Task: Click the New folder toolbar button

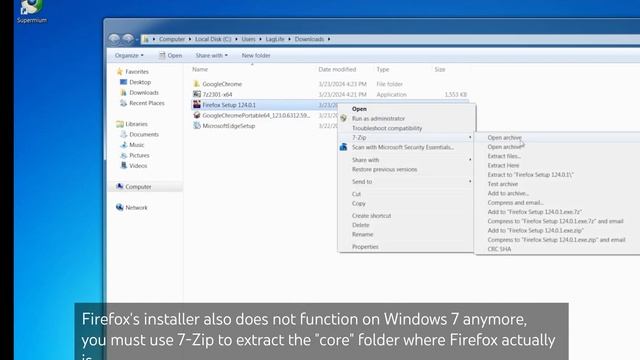Action: click(256, 56)
